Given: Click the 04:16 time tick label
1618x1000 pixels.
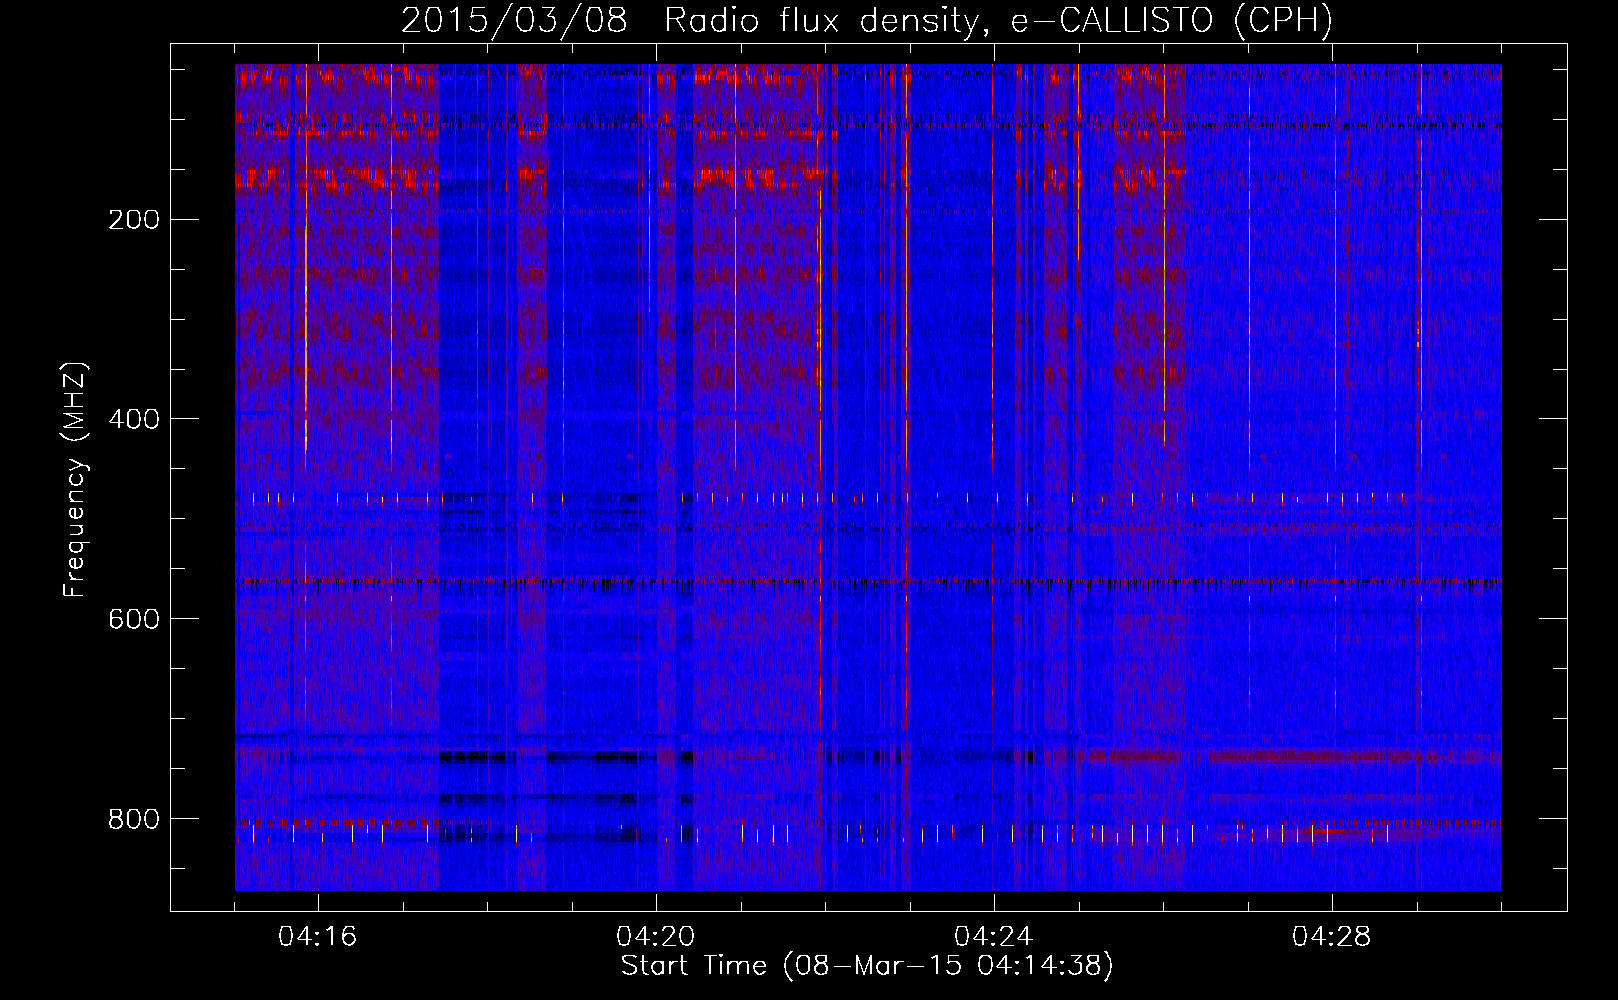Looking at the screenshot, I should point(318,937).
